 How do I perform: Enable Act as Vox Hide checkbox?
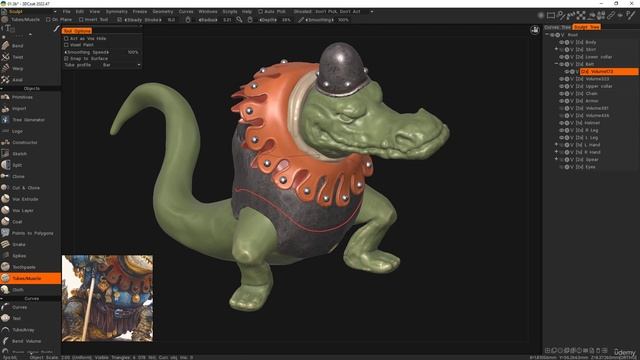[66, 38]
